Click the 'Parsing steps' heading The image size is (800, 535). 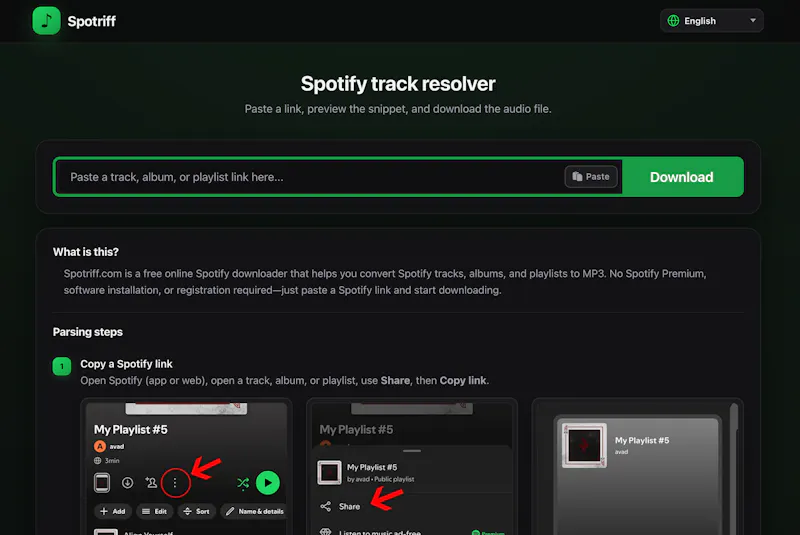(x=88, y=332)
